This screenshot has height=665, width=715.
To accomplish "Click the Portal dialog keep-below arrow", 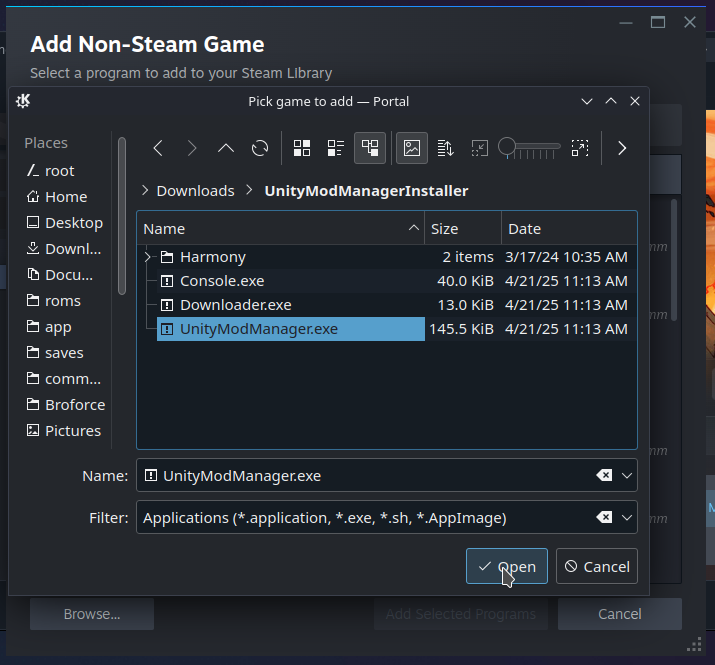I will [587, 101].
